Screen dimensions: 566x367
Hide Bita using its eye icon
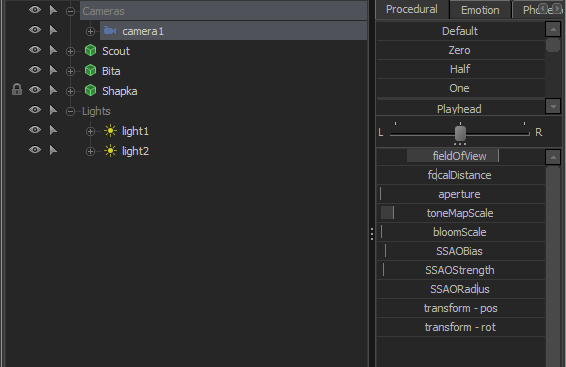pos(35,70)
